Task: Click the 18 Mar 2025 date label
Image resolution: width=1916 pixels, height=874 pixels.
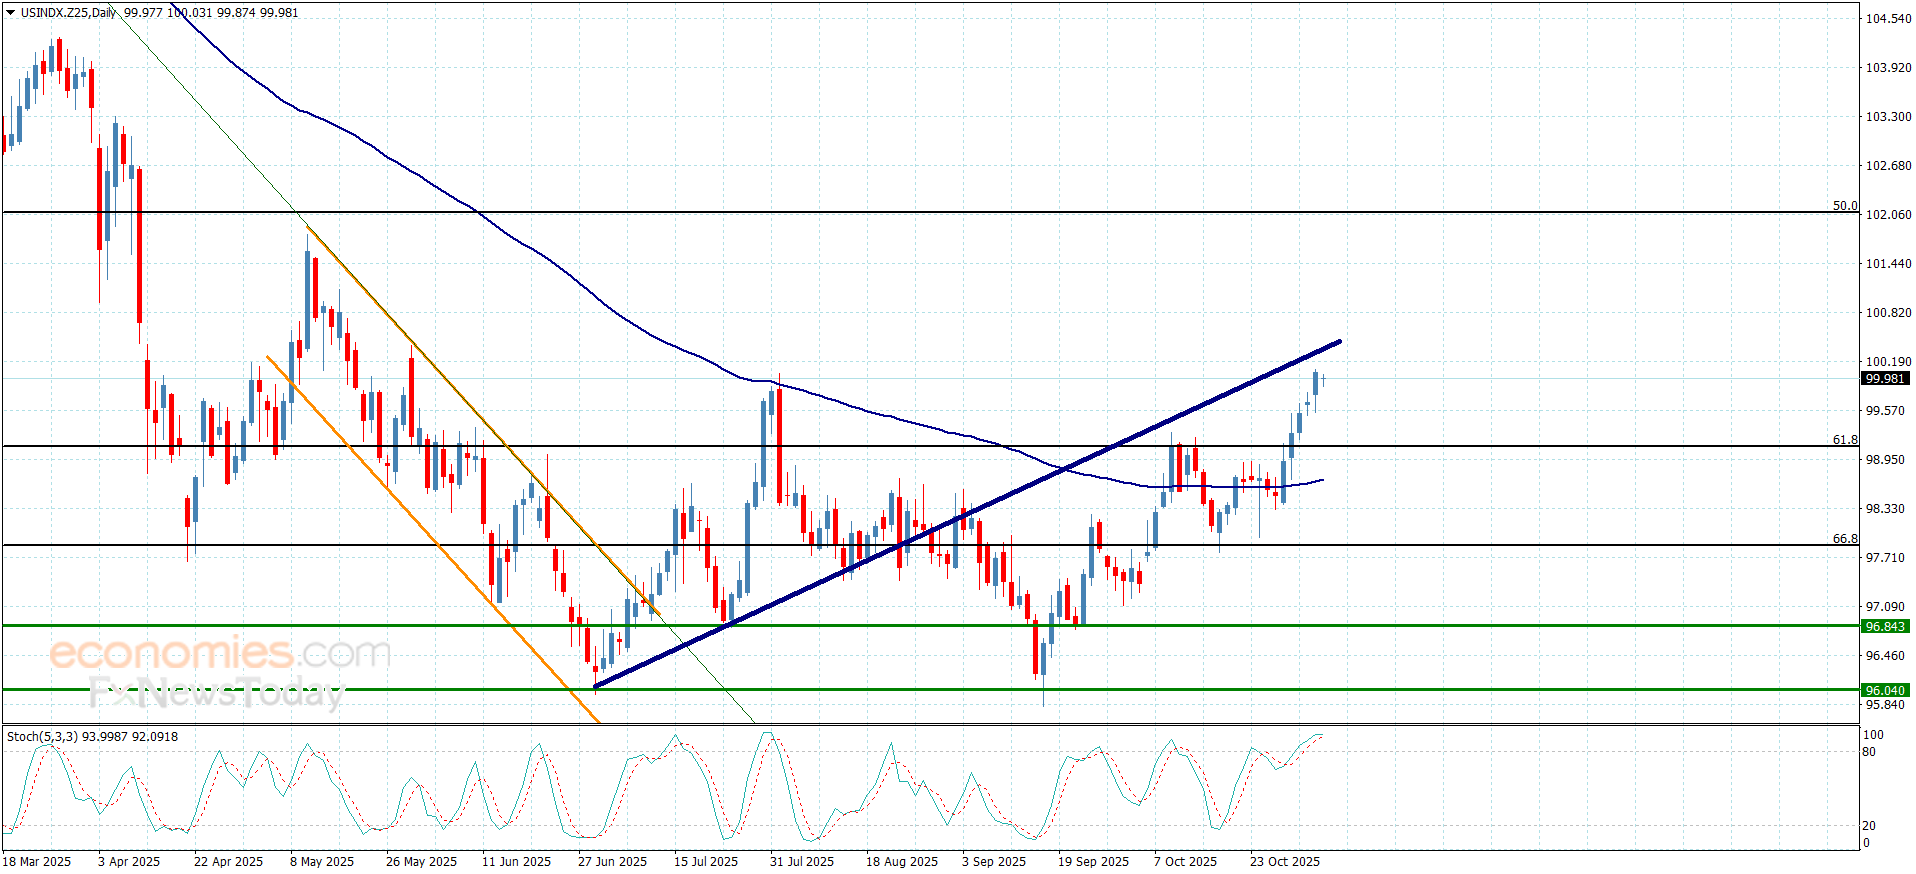Action: pos(37,862)
